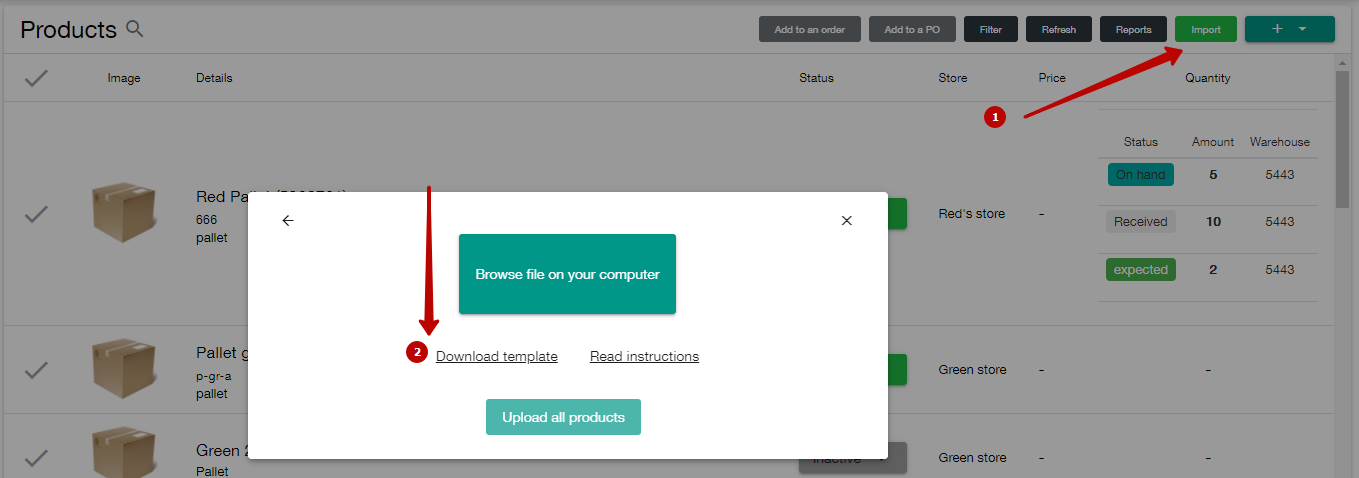Click the Download template link
This screenshot has width=1359, height=478.
point(497,356)
